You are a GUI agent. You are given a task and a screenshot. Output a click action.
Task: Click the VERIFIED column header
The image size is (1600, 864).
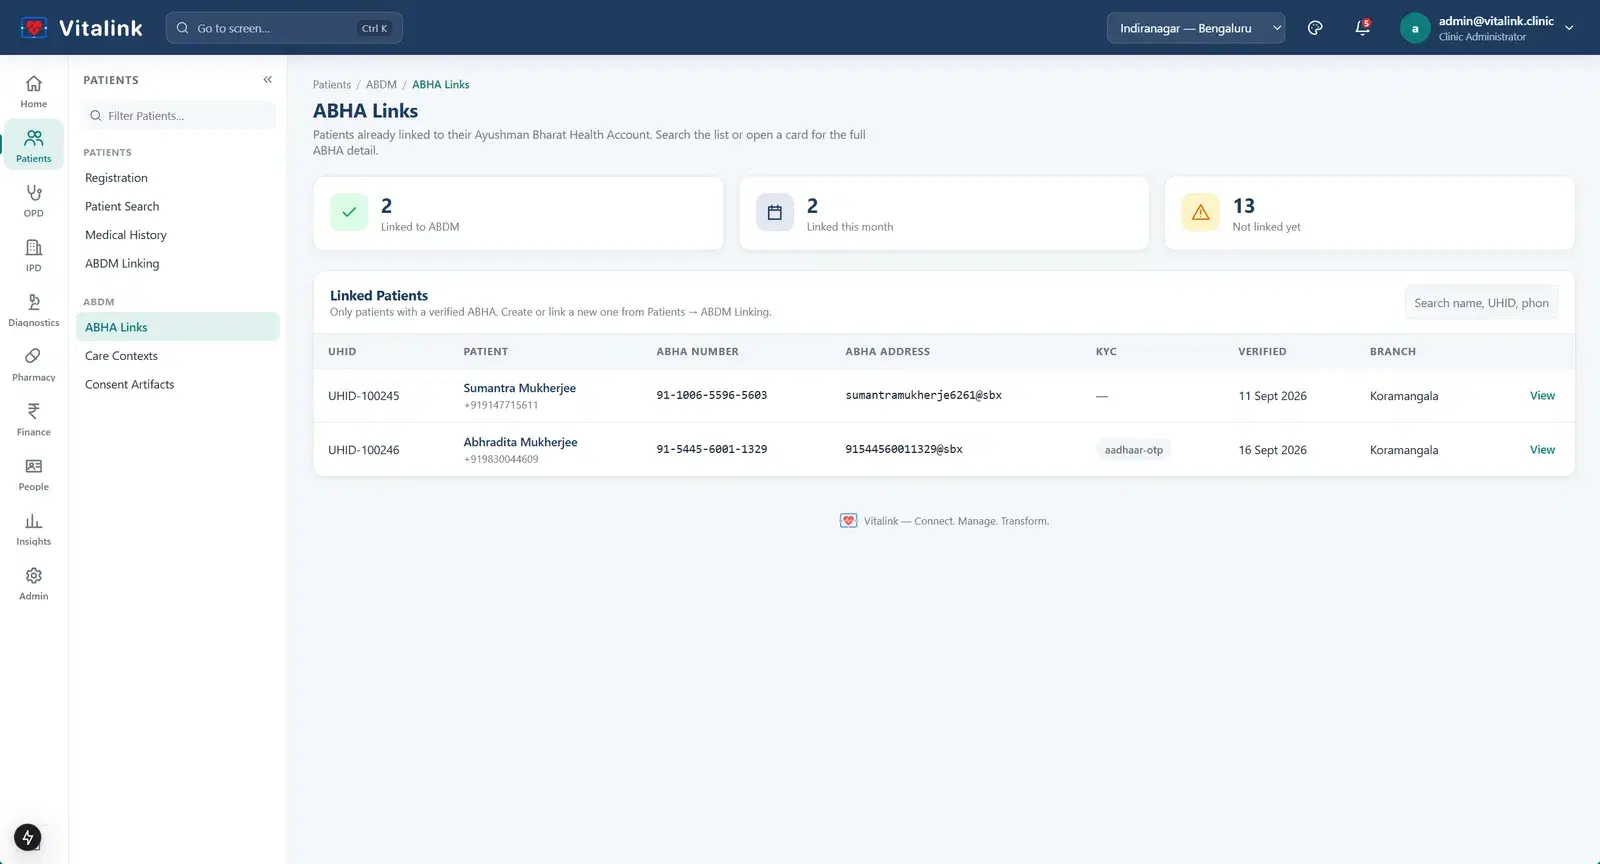pyautogui.click(x=1262, y=352)
